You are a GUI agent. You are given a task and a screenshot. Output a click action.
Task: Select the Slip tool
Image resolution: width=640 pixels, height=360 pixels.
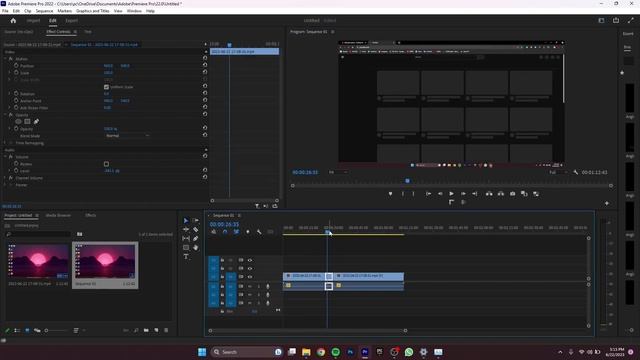point(186,239)
